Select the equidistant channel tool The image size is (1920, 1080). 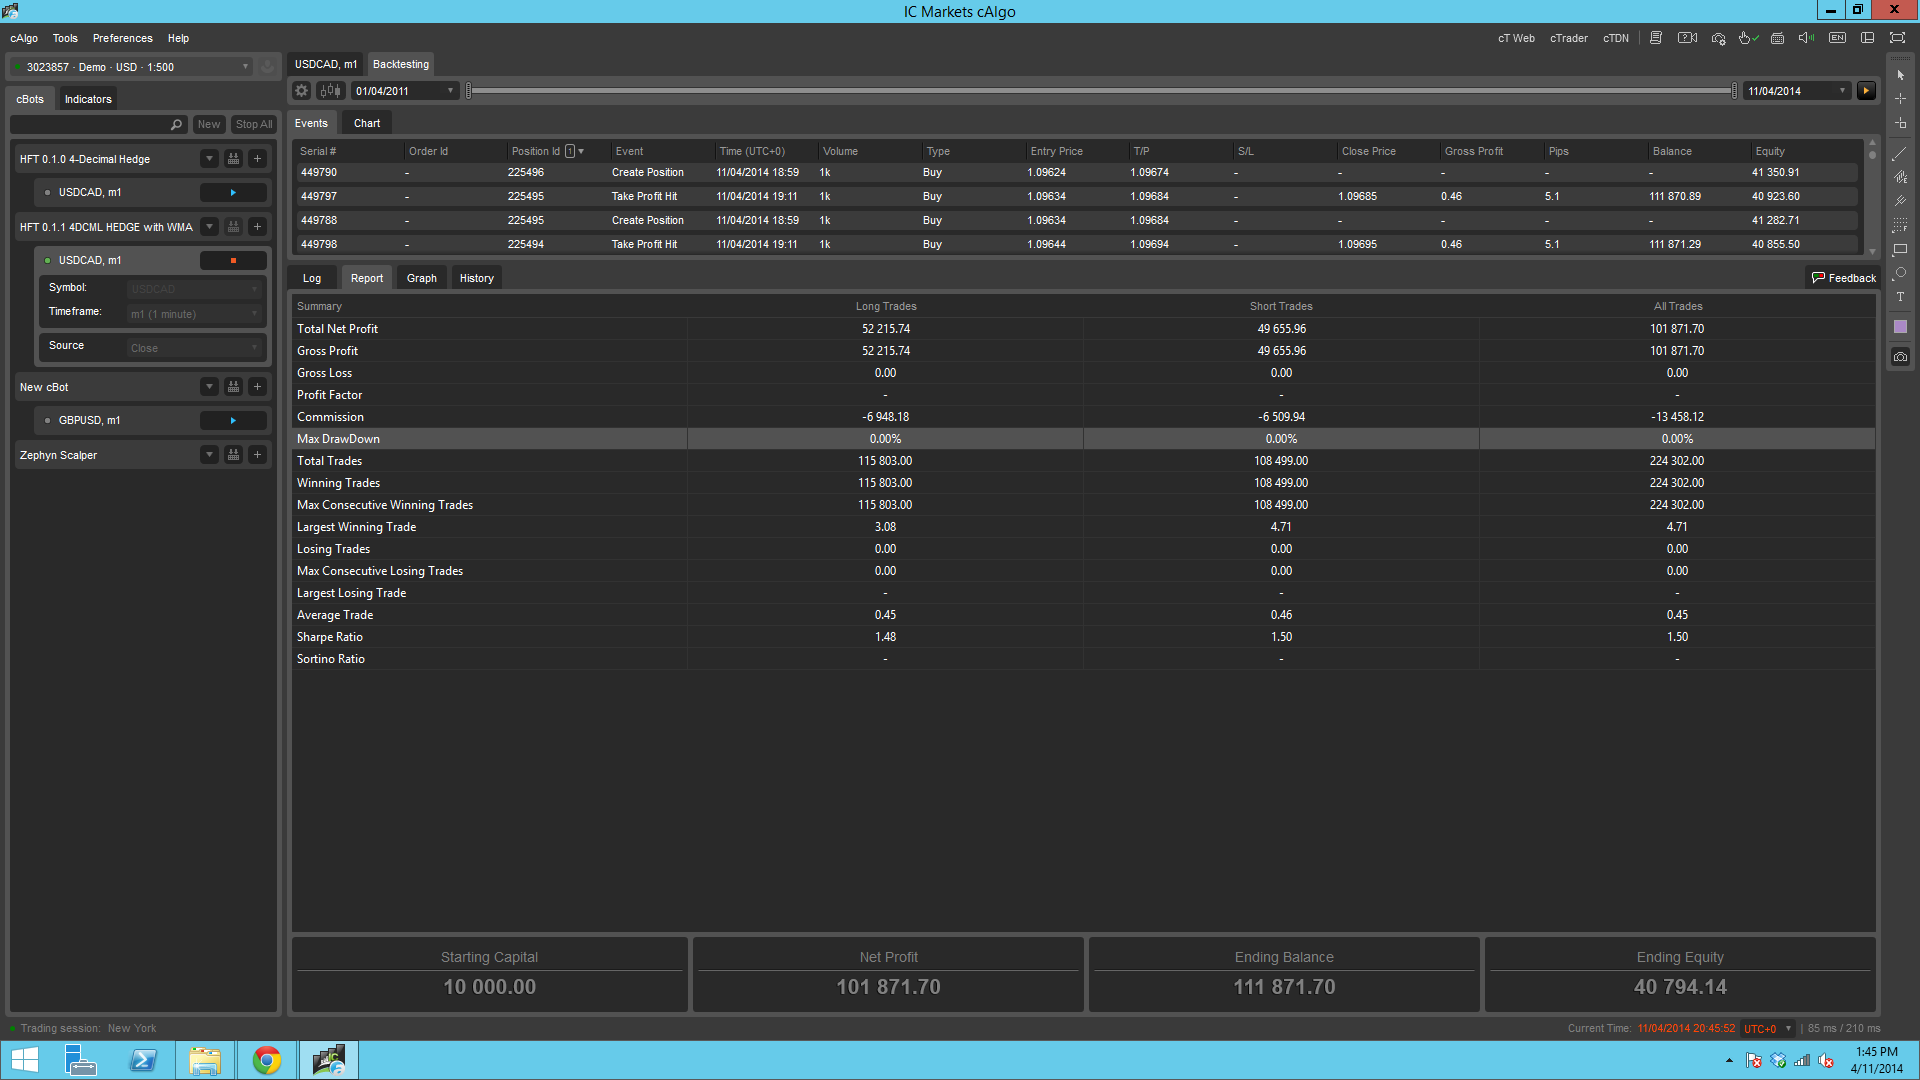[1900, 177]
